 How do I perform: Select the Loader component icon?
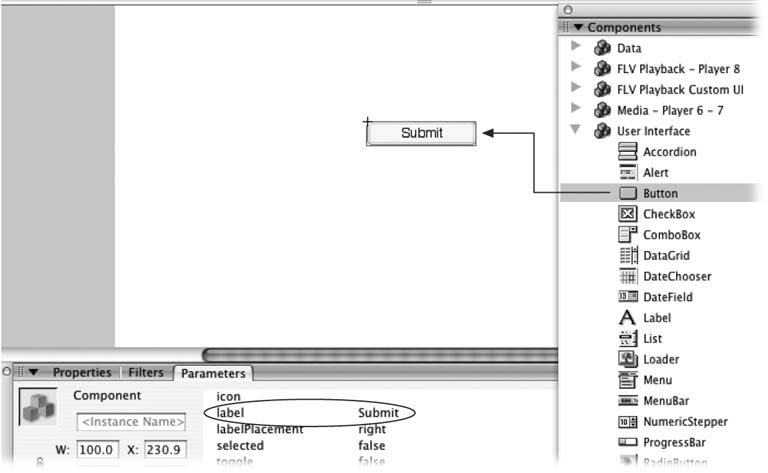click(627, 359)
